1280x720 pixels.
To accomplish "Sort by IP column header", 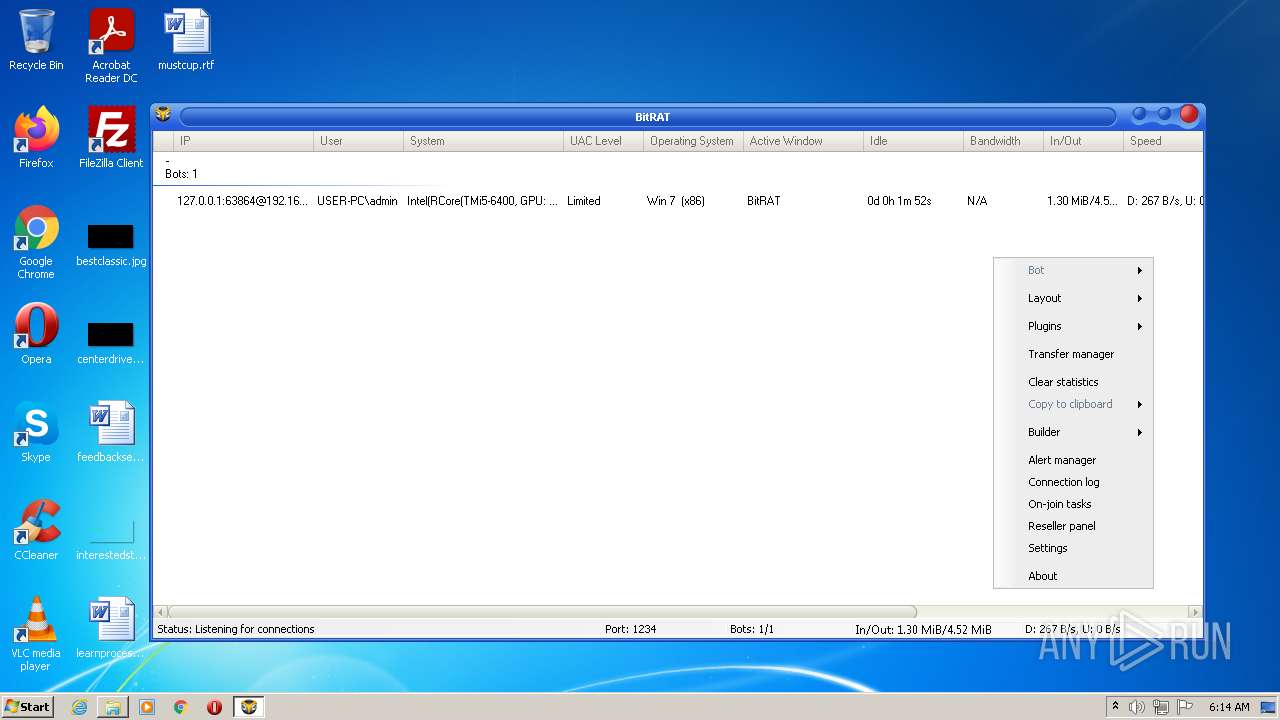I will [x=243, y=141].
